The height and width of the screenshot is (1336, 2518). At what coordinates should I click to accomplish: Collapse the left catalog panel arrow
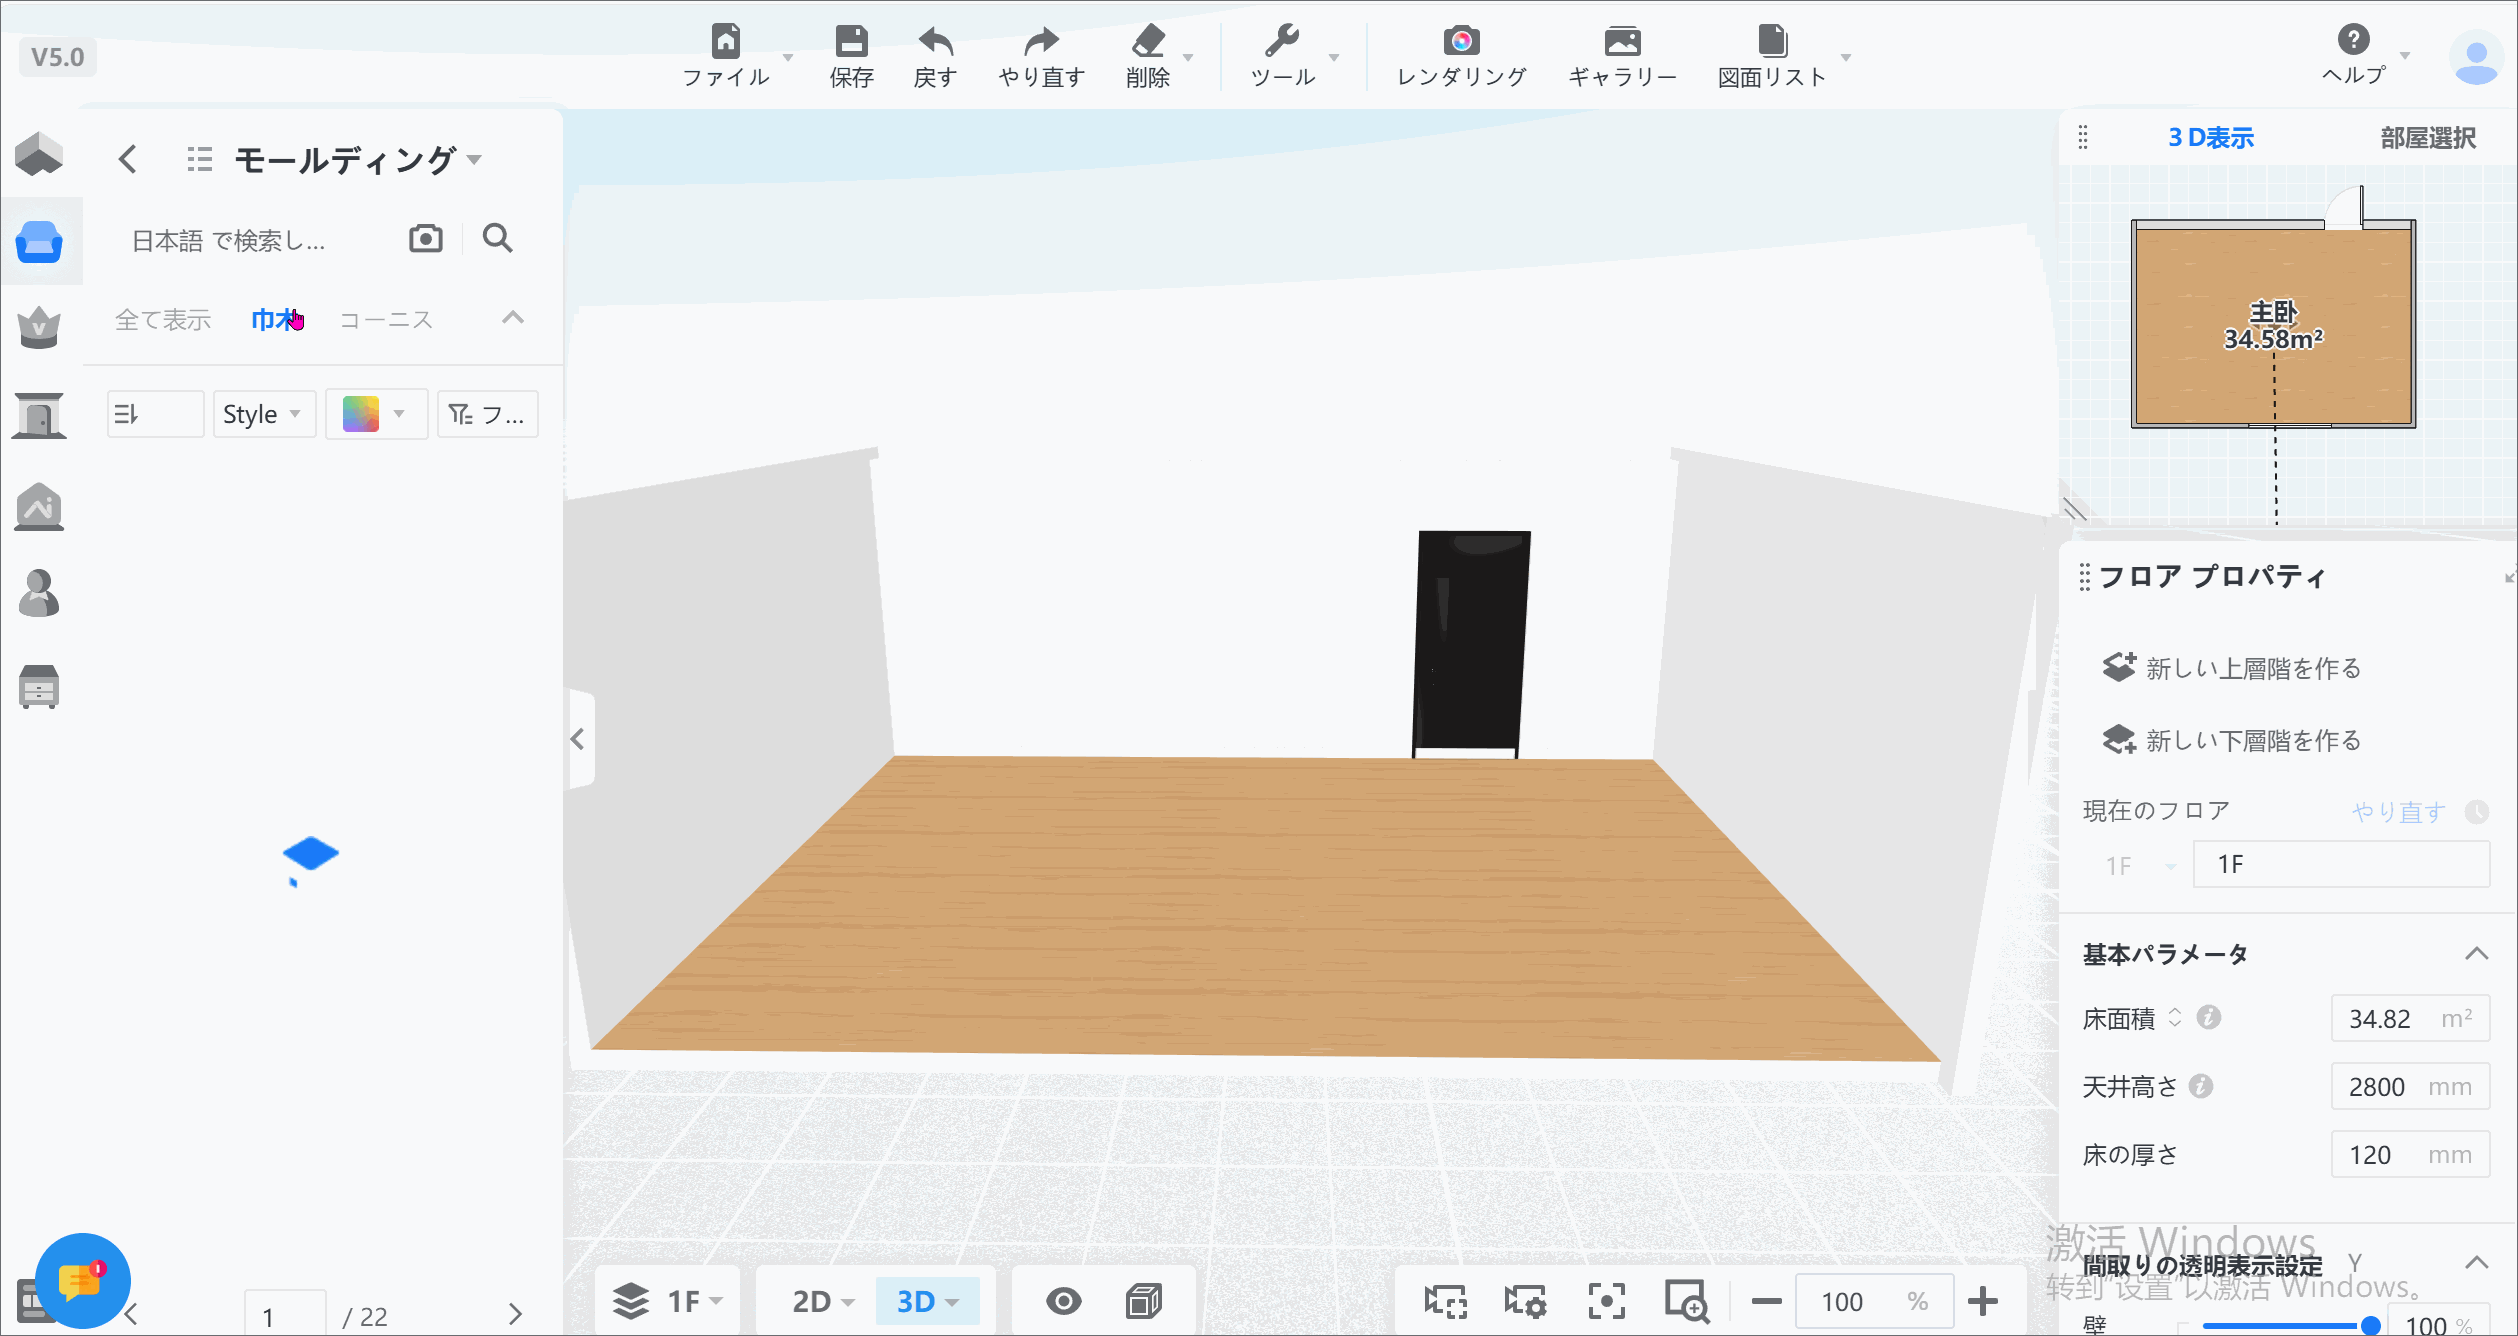(x=578, y=739)
